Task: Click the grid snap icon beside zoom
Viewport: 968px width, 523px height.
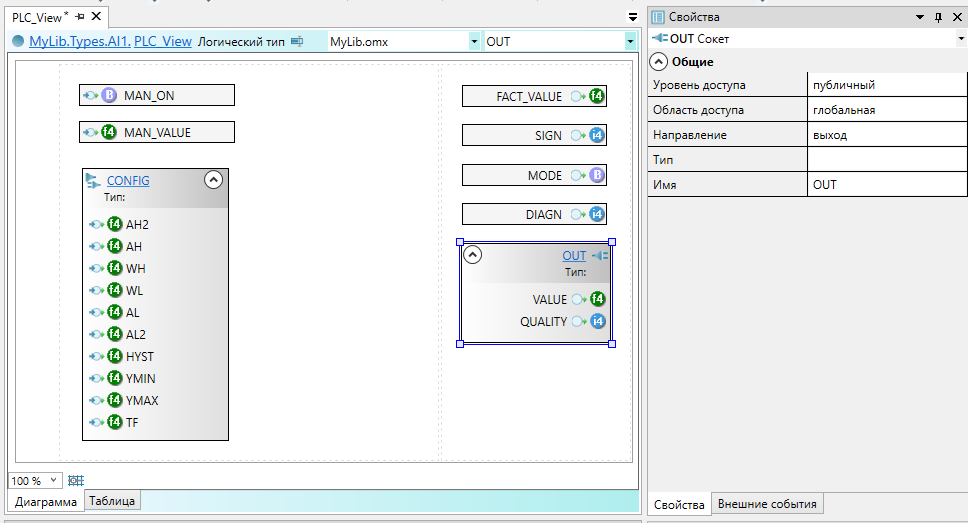Action: point(75,481)
